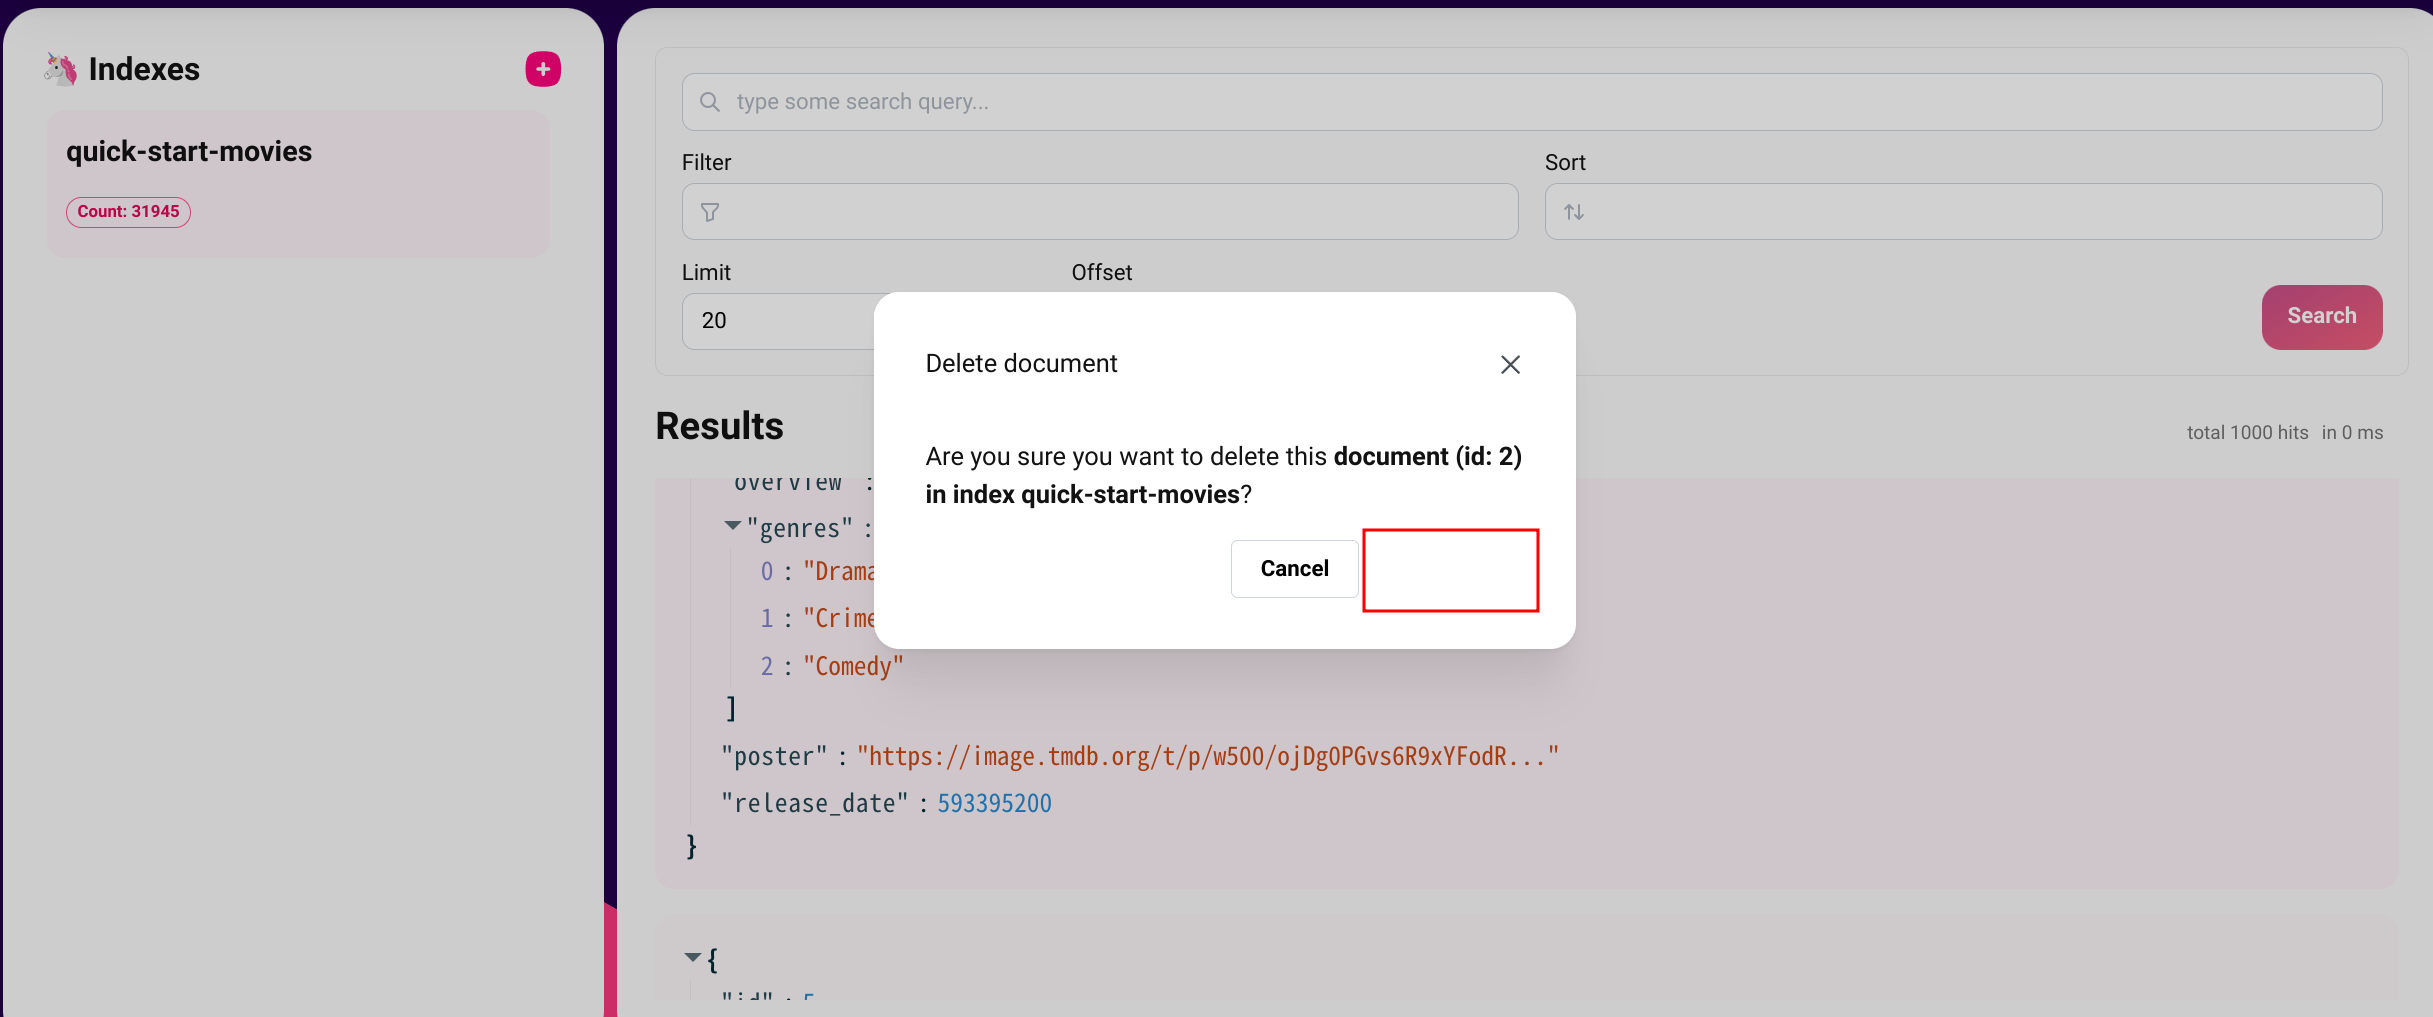Screen dimensions: 2433x1017
Task: Collapse the expanded document at the bottom
Action: click(x=691, y=957)
